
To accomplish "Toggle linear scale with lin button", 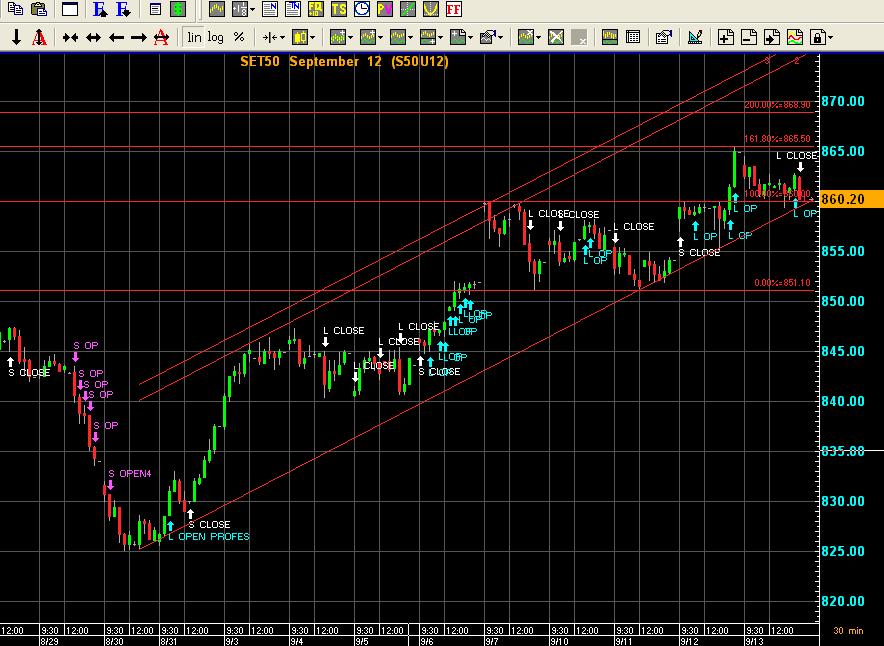I will tap(194, 38).
